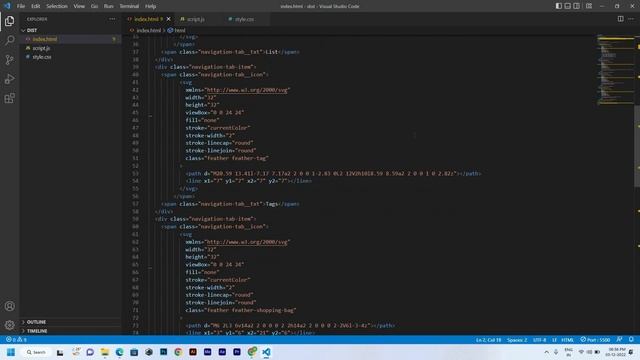Click the Ln 2, Col 18 cursor position
The image size is (640, 360).
(488, 340)
